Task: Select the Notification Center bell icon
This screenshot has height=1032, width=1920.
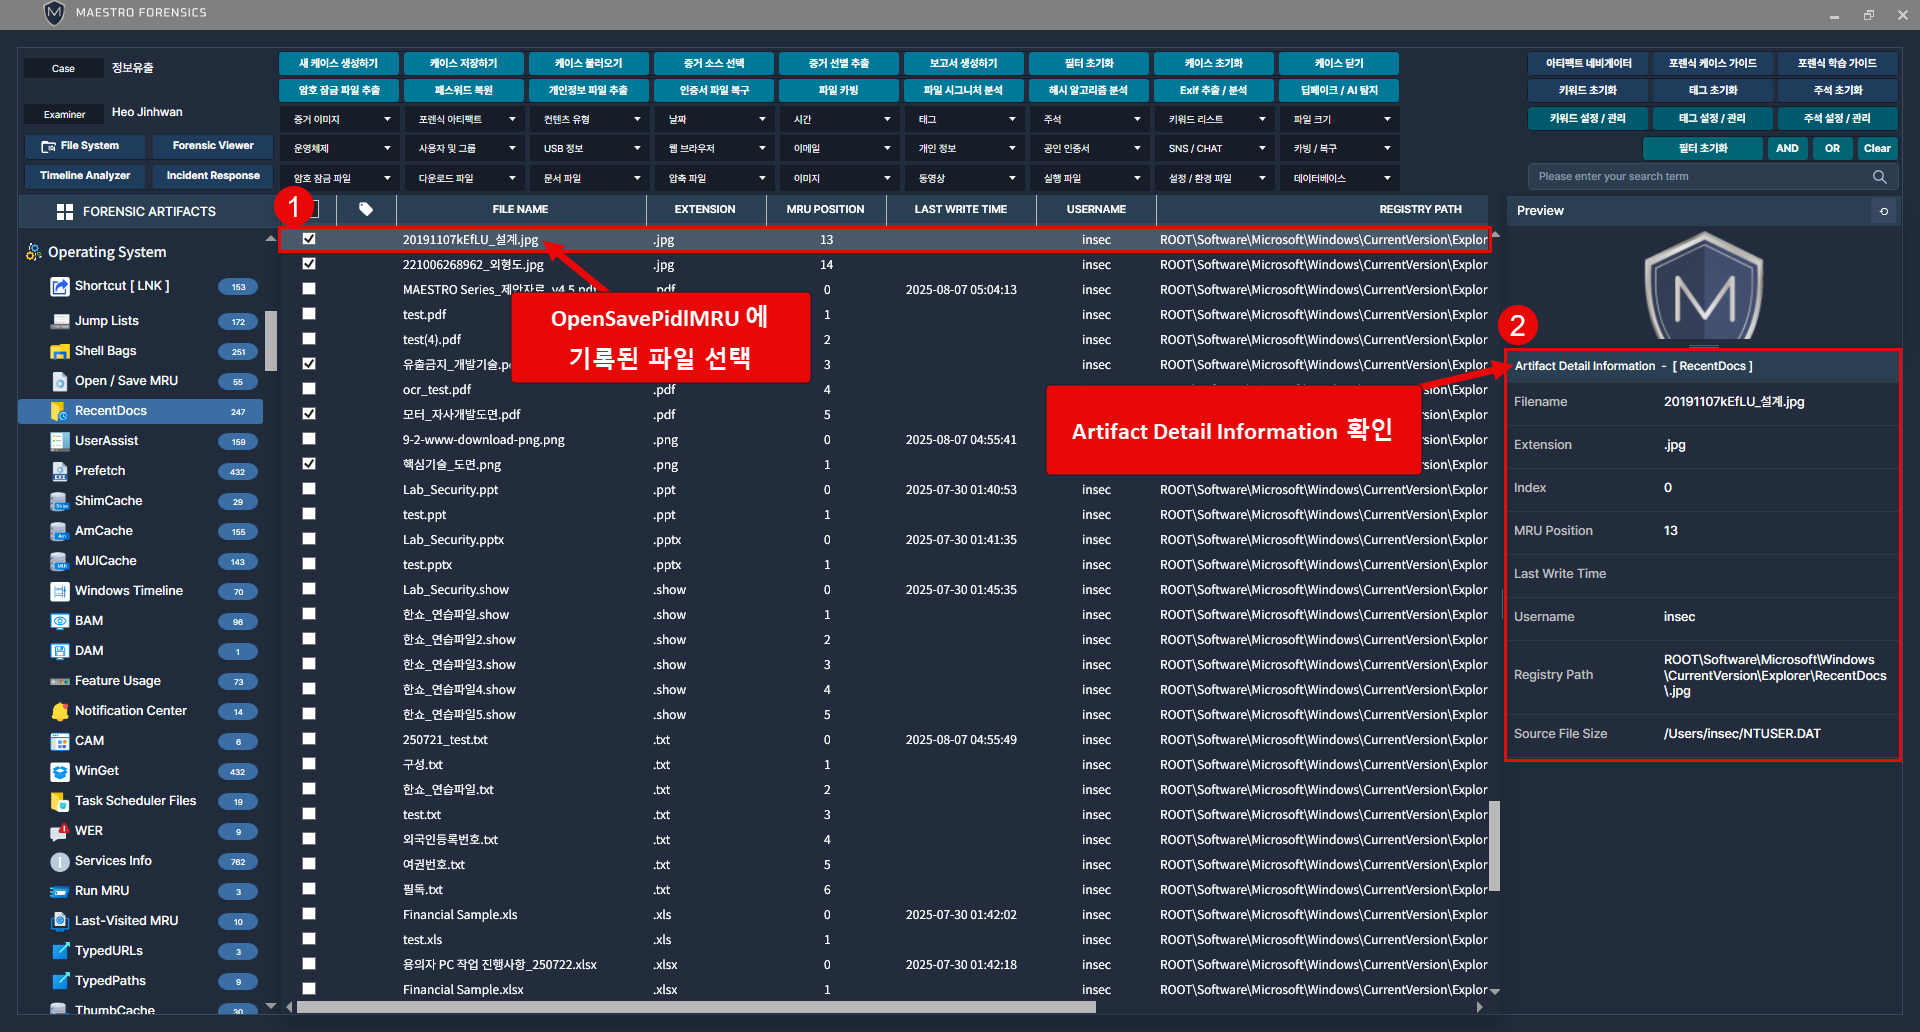Action: 59,711
